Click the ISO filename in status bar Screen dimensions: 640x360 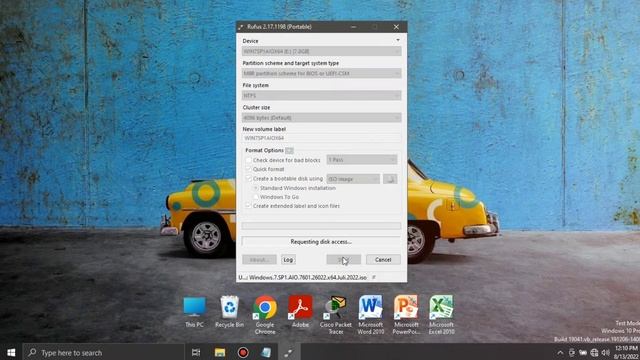308,277
